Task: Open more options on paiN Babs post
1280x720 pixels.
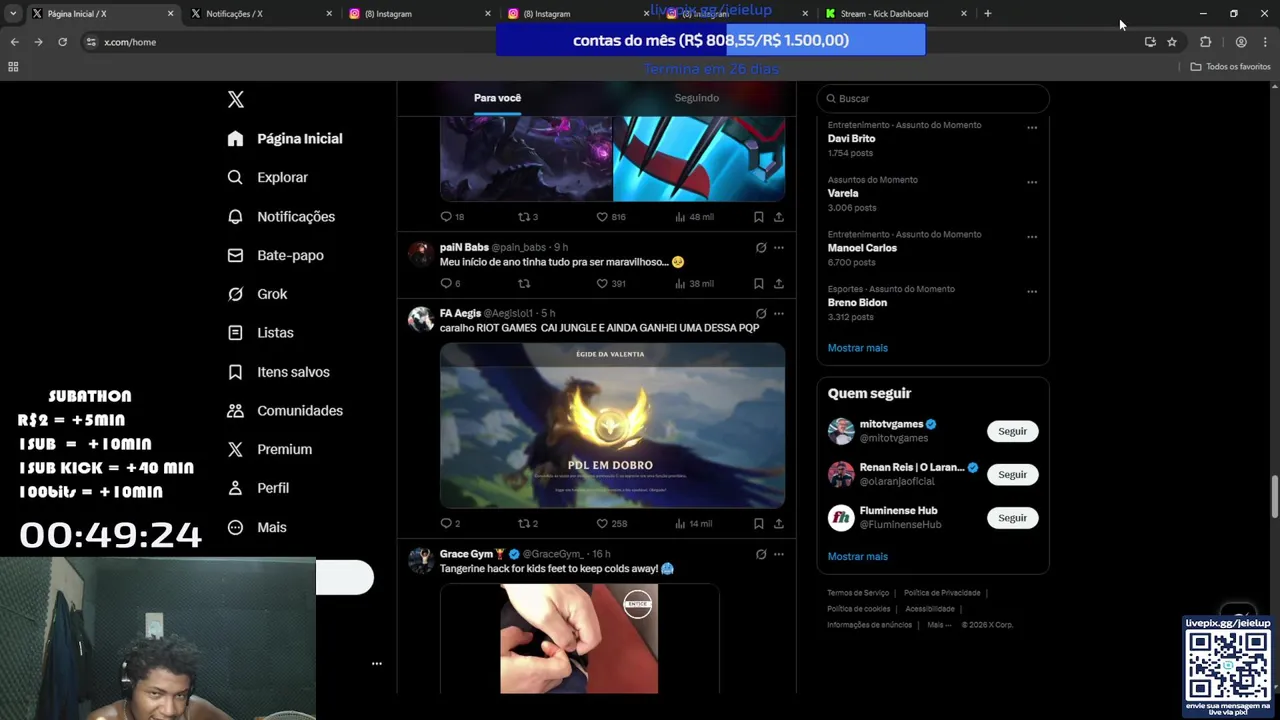Action: 779,247
